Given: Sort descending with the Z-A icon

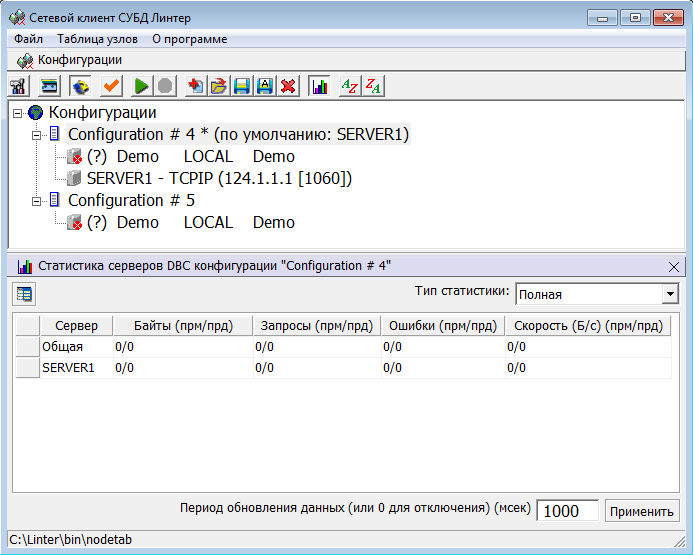Looking at the screenshot, I should (x=373, y=86).
